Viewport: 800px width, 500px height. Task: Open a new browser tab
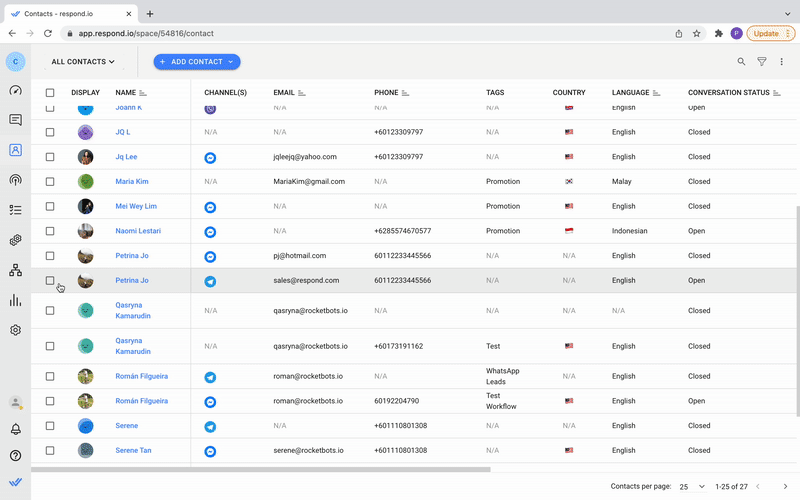[149, 14]
